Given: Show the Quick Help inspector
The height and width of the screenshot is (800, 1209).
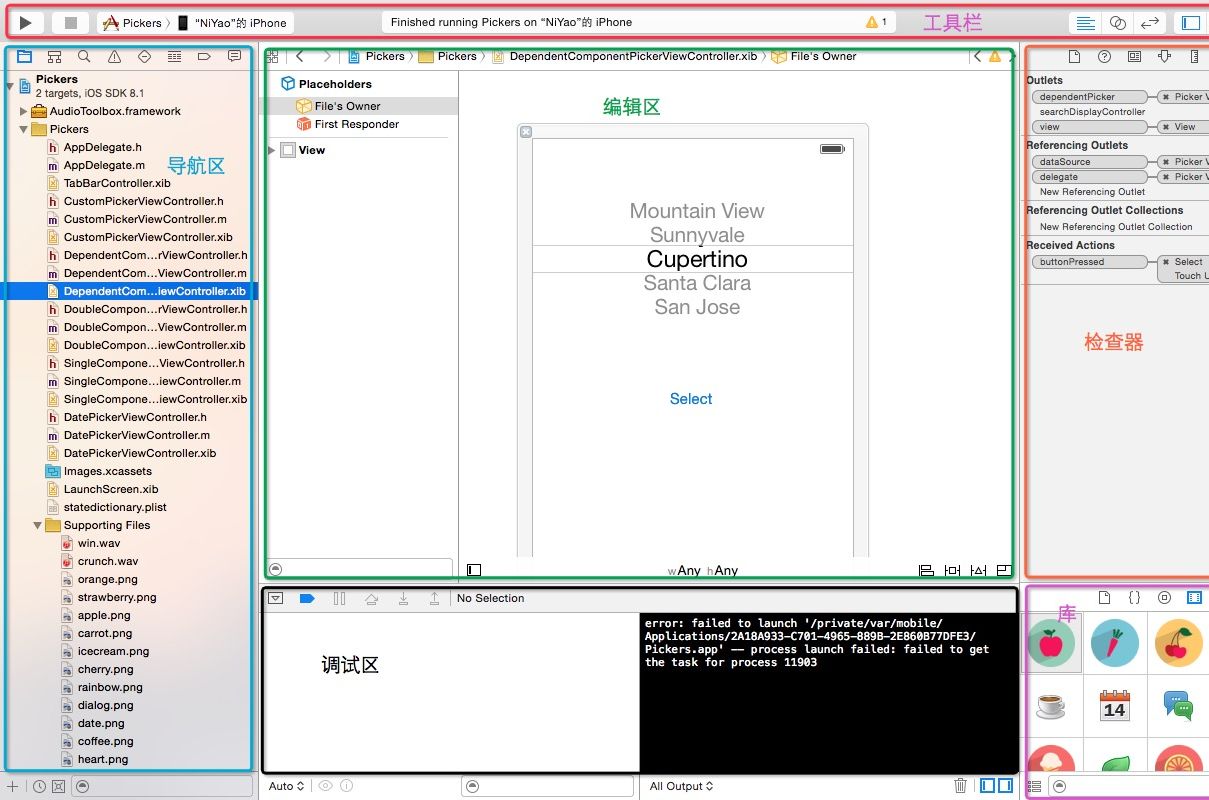Looking at the screenshot, I should click(1104, 57).
